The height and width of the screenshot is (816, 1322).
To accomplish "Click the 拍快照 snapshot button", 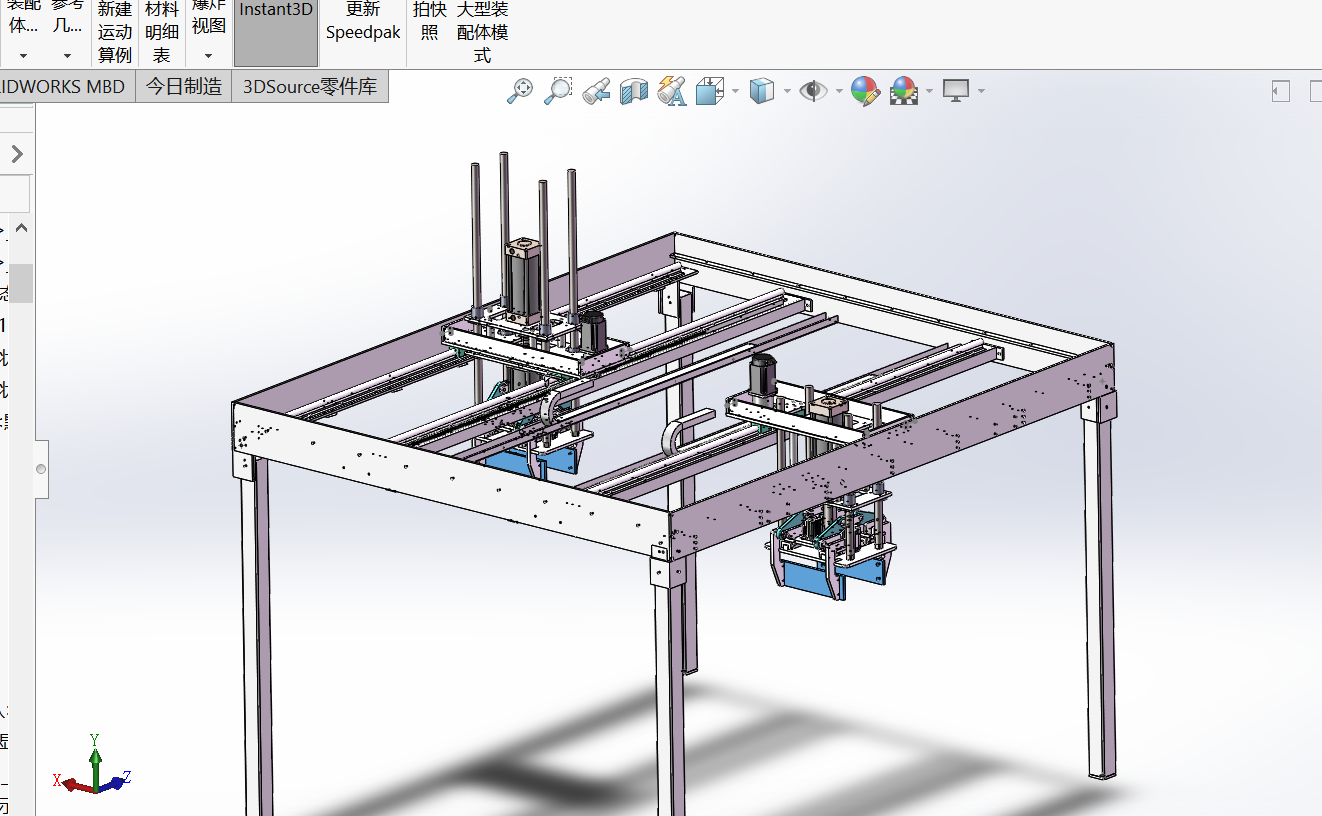I will tap(430, 22).
